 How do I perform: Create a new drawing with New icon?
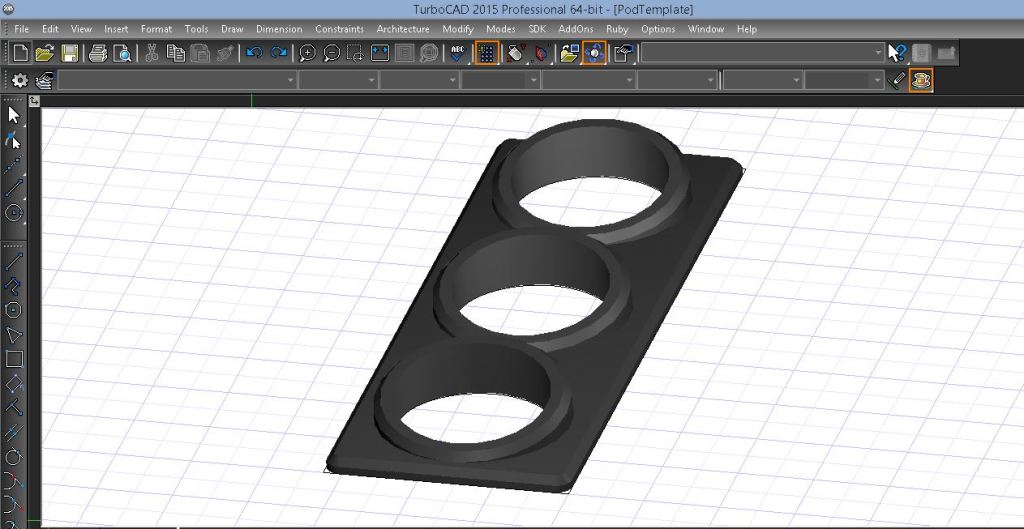coord(20,53)
